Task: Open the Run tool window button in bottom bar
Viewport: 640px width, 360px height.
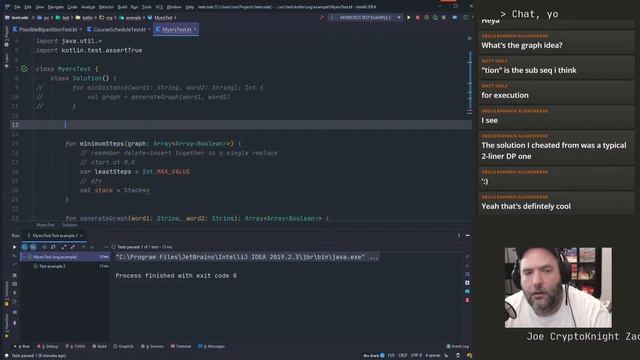Action: click(x=22, y=346)
